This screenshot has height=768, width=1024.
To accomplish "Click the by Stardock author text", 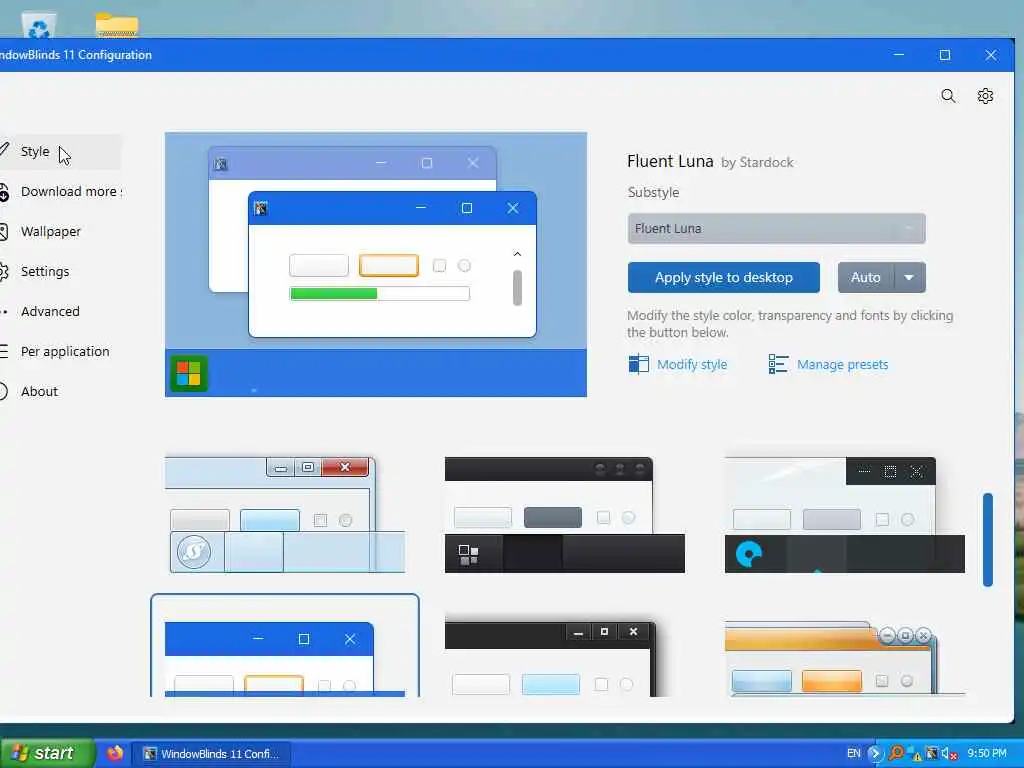I will click(x=757, y=163).
